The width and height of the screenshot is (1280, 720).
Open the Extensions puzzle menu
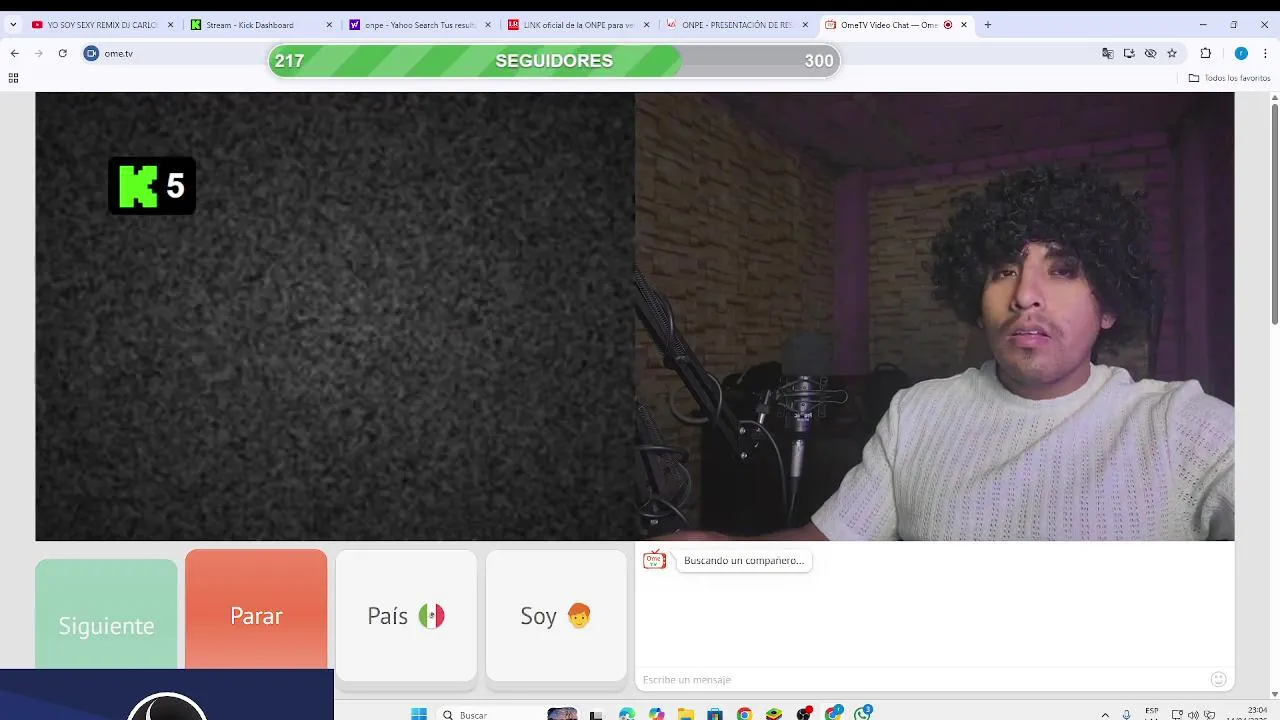[x=1206, y=53]
